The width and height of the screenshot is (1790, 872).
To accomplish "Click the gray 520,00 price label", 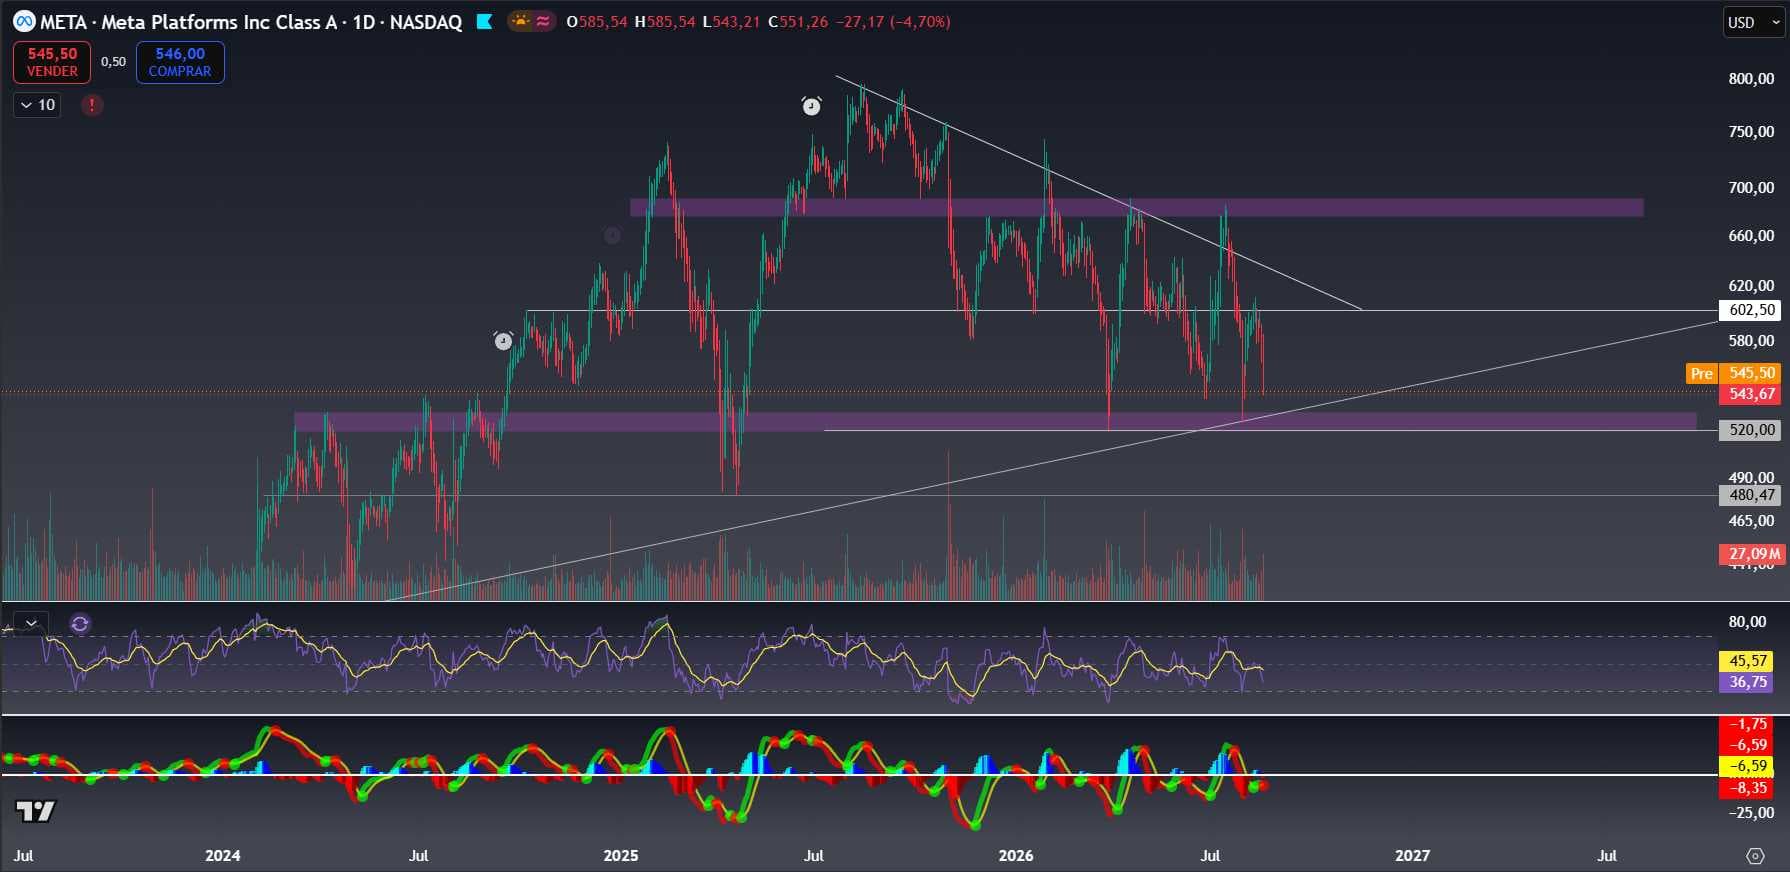I will [x=1752, y=430].
